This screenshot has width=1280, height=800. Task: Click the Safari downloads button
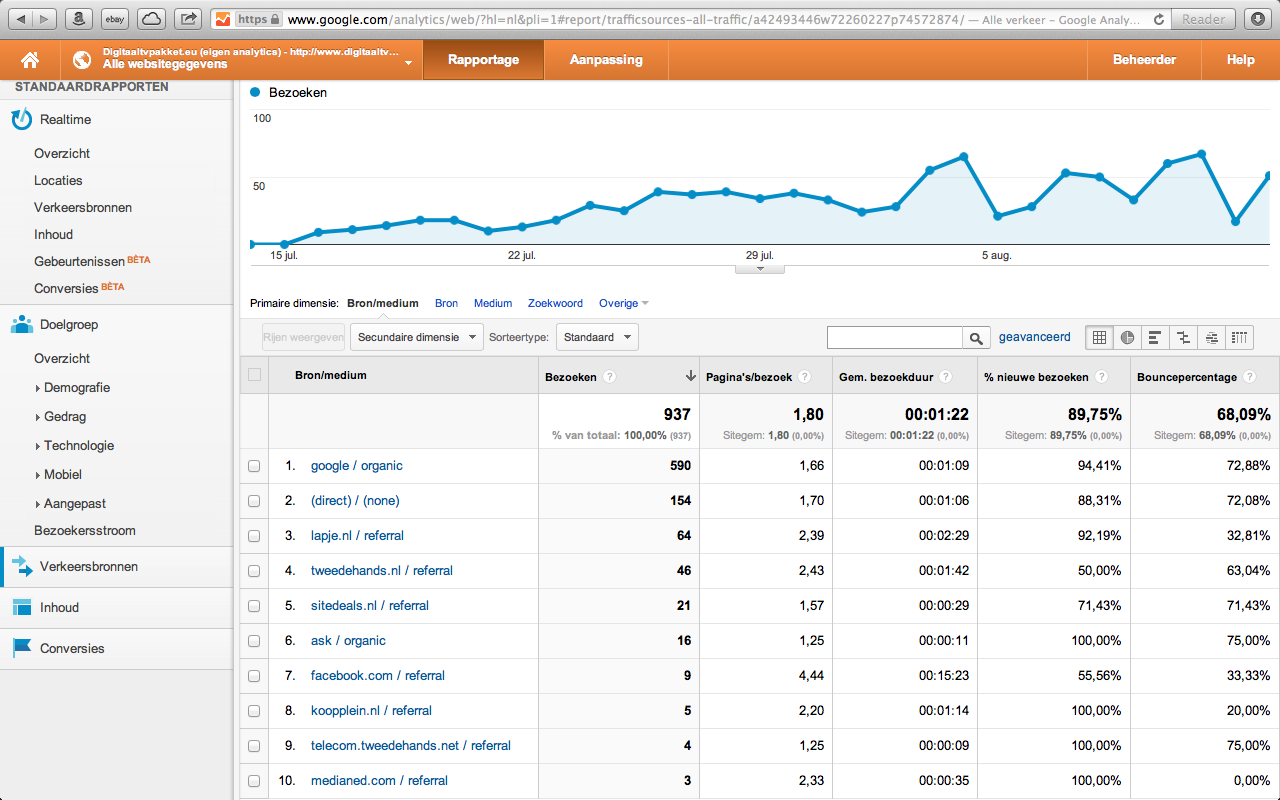[x=1258, y=19]
